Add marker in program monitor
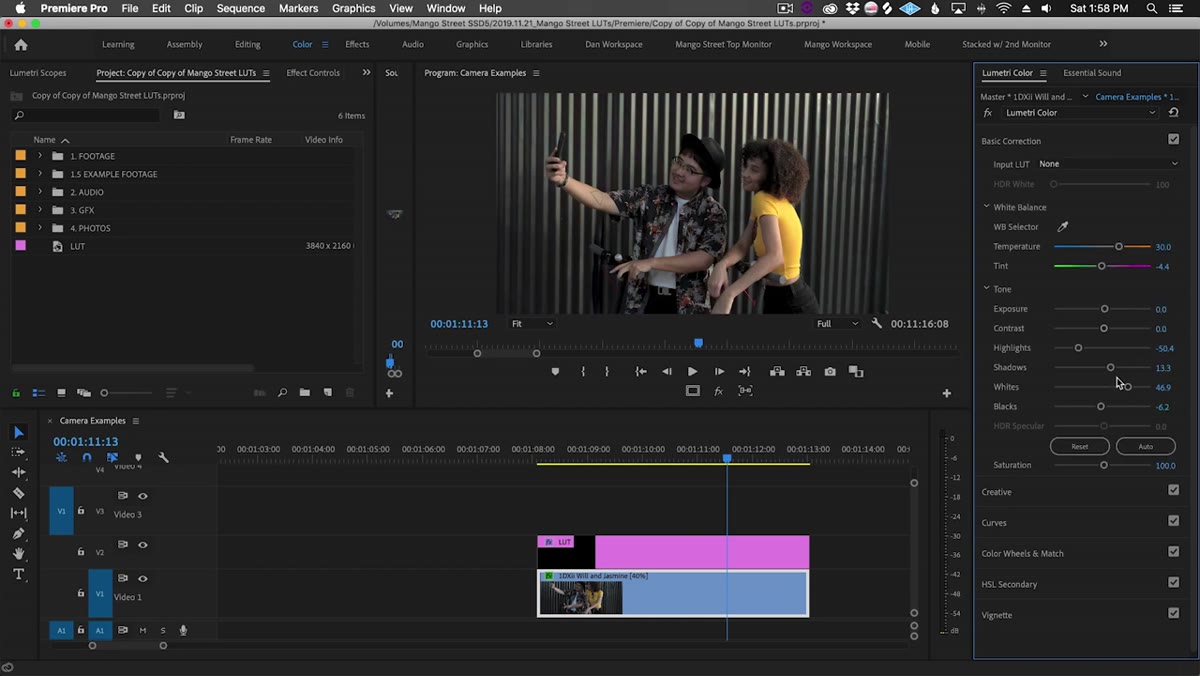Viewport: 1200px width, 676px height. pyautogui.click(x=555, y=371)
